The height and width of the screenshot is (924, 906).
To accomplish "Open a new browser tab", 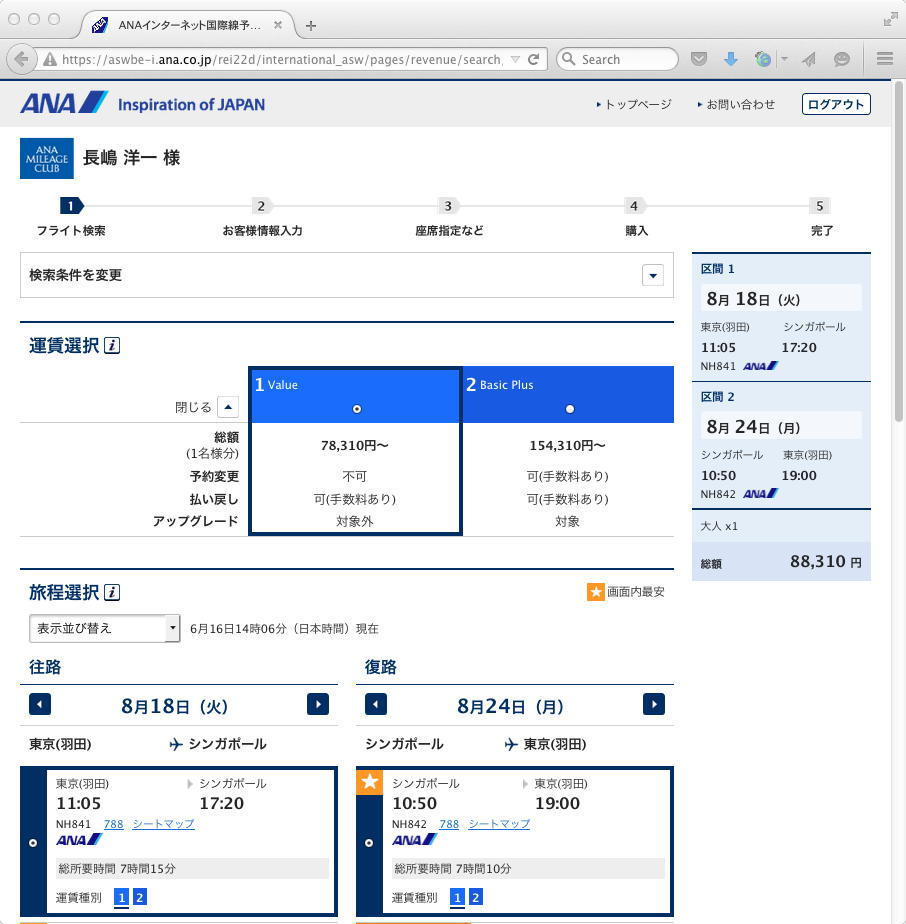I will click(x=311, y=26).
